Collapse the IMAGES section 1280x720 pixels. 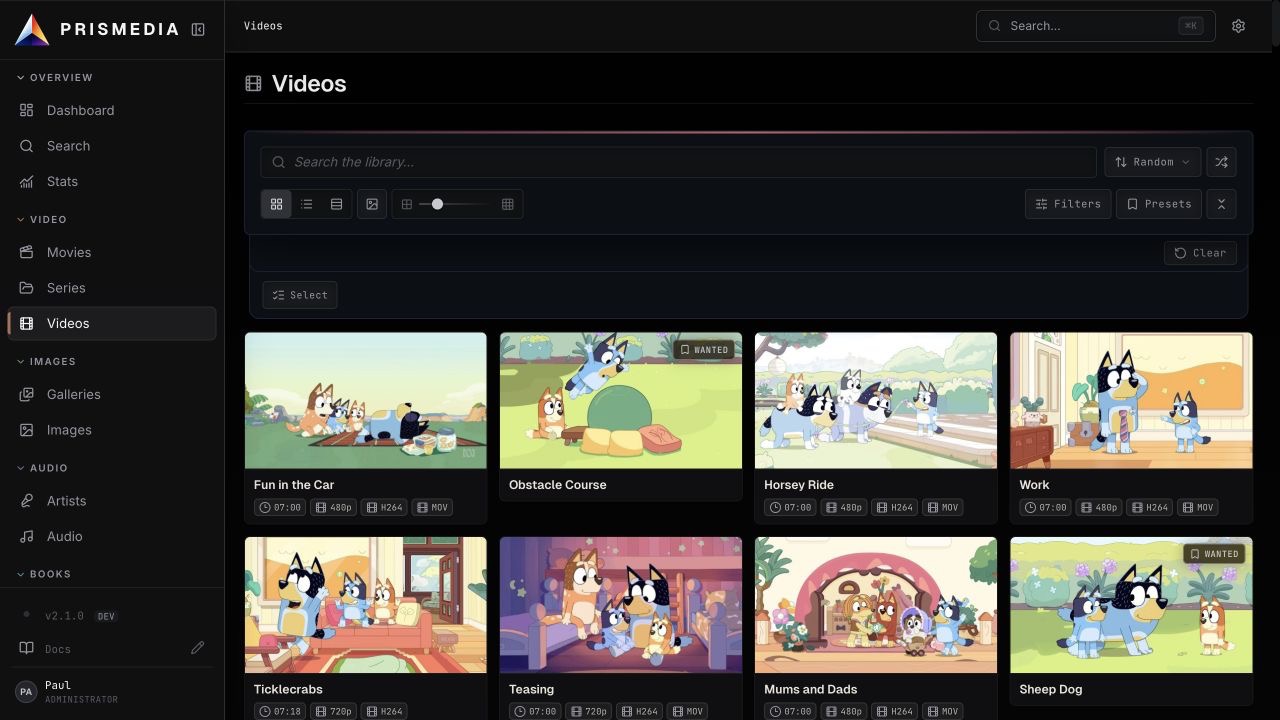coord(46,361)
